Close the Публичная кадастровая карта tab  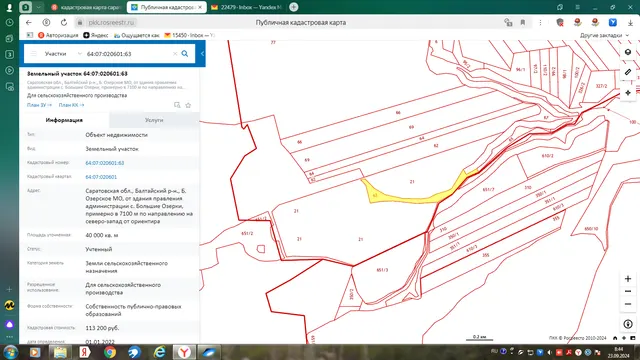200,7
